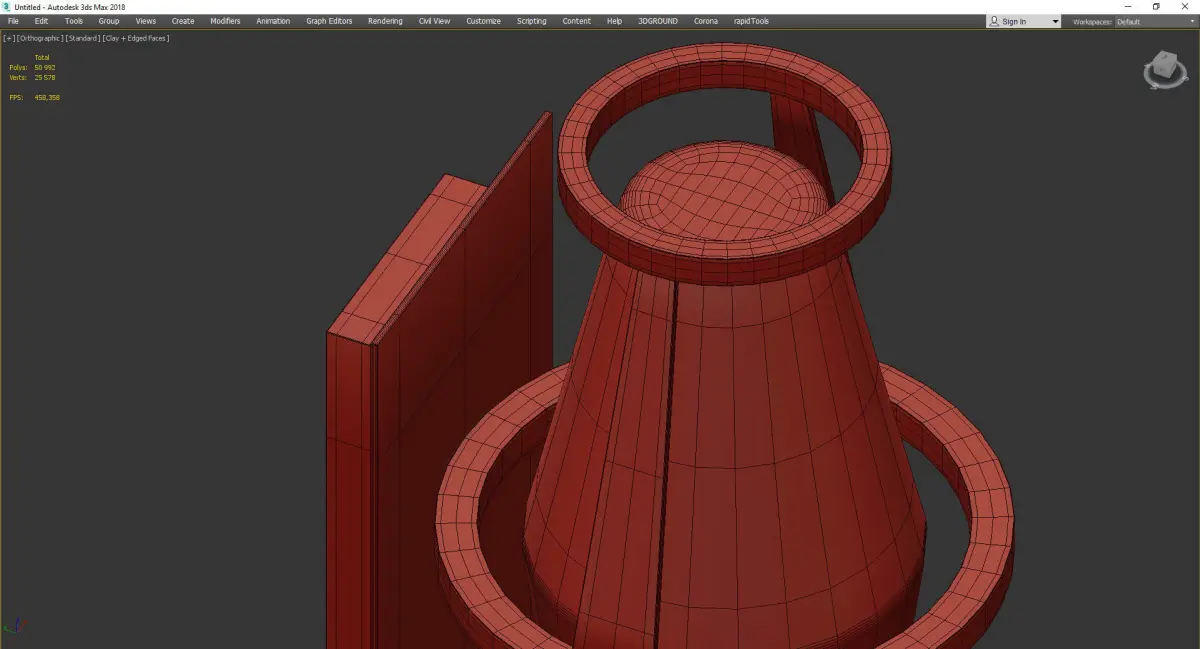Open the Create menu

[x=183, y=21]
